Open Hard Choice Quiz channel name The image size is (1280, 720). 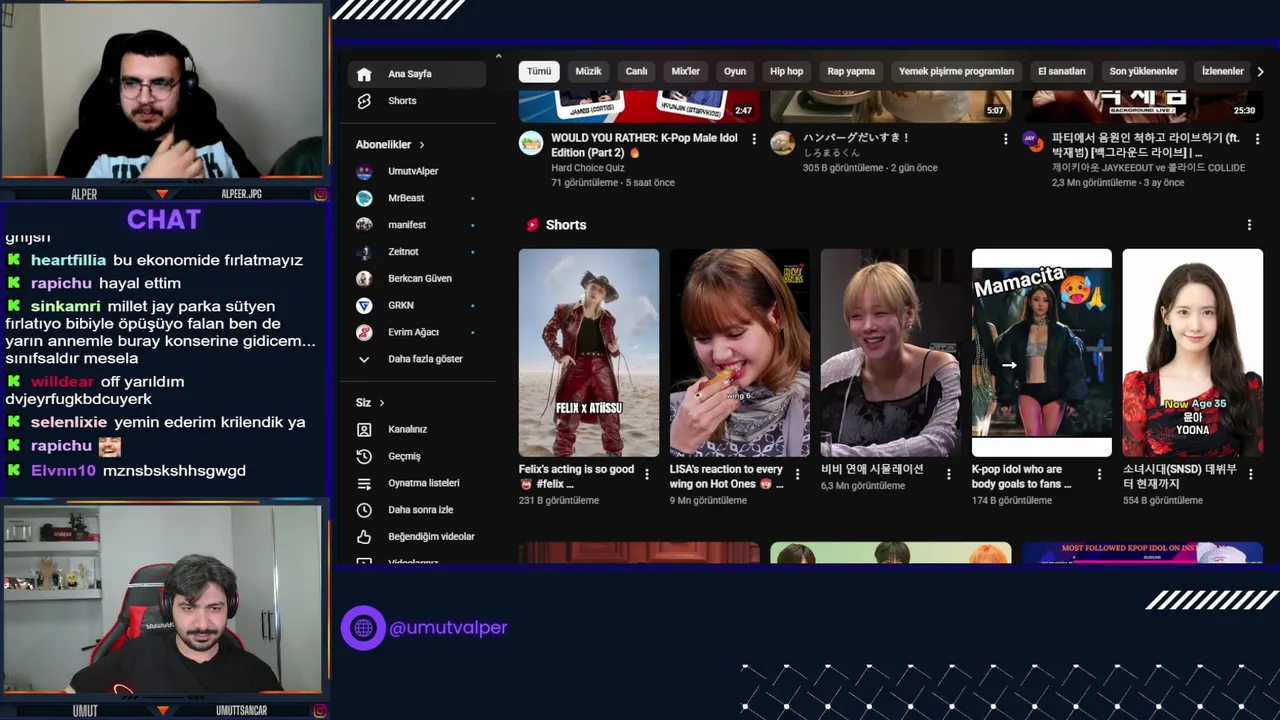click(x=587, y=168)
